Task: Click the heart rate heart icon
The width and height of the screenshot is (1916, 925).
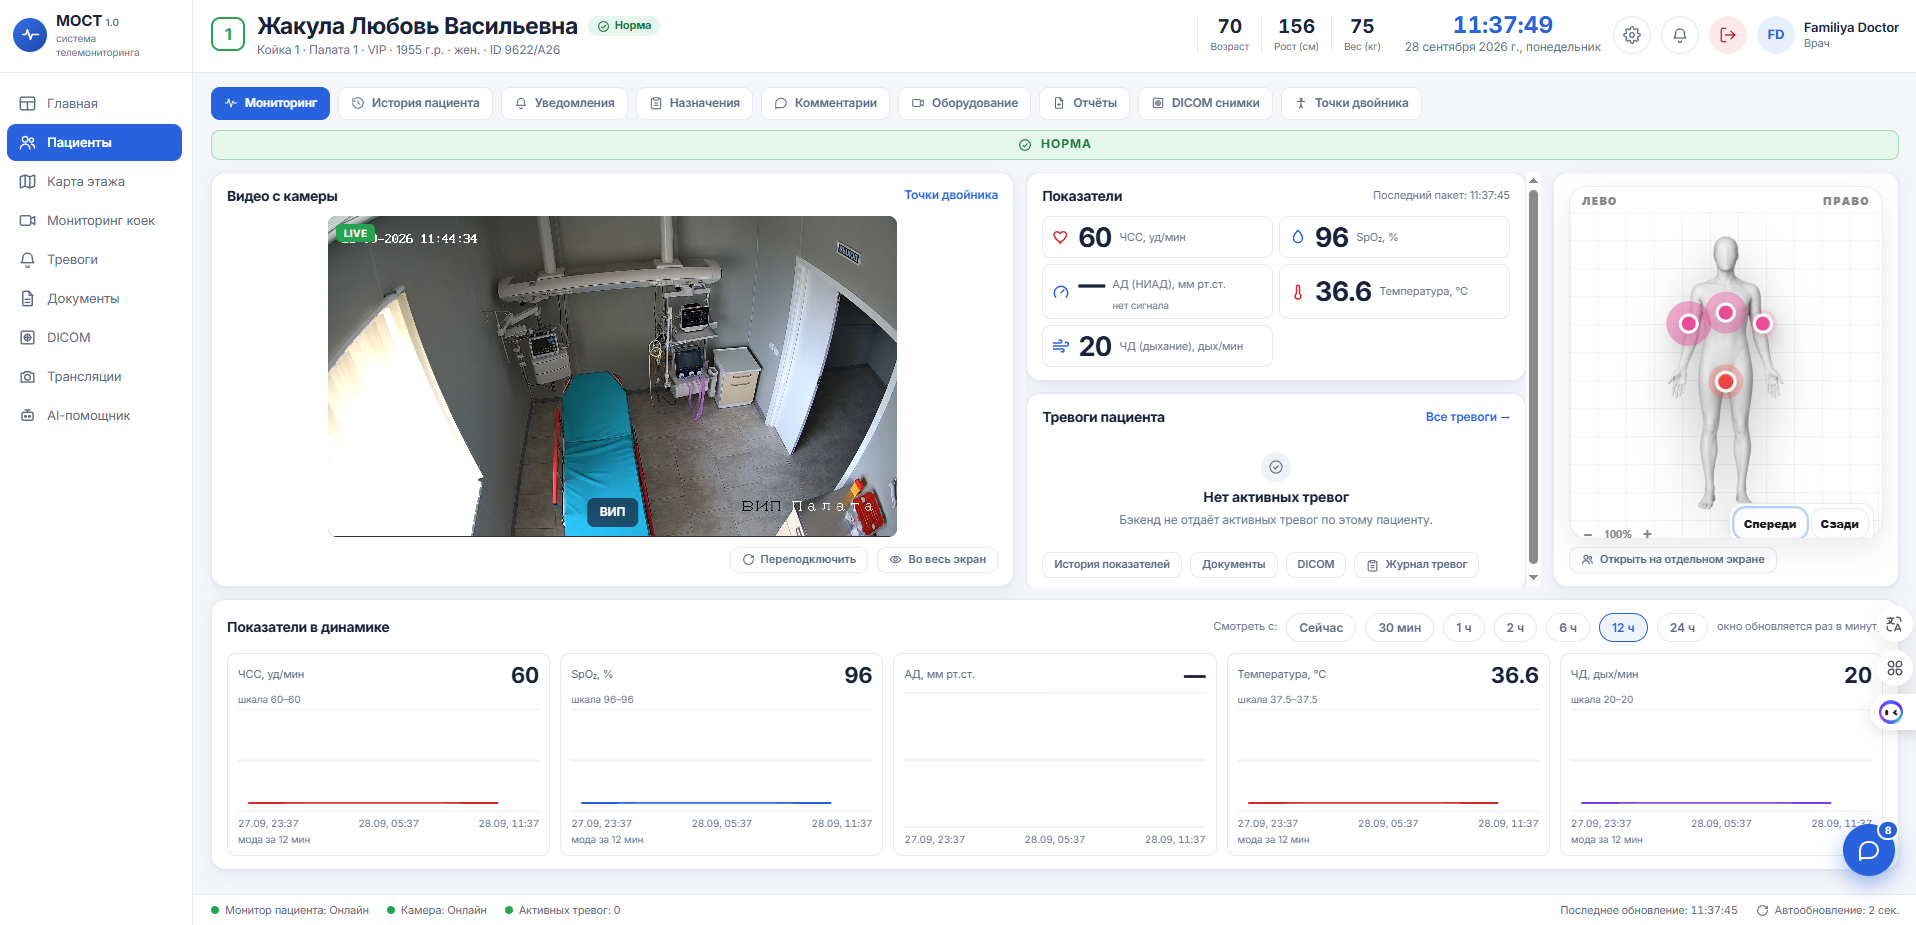Action: click(x=1060, y=237)
